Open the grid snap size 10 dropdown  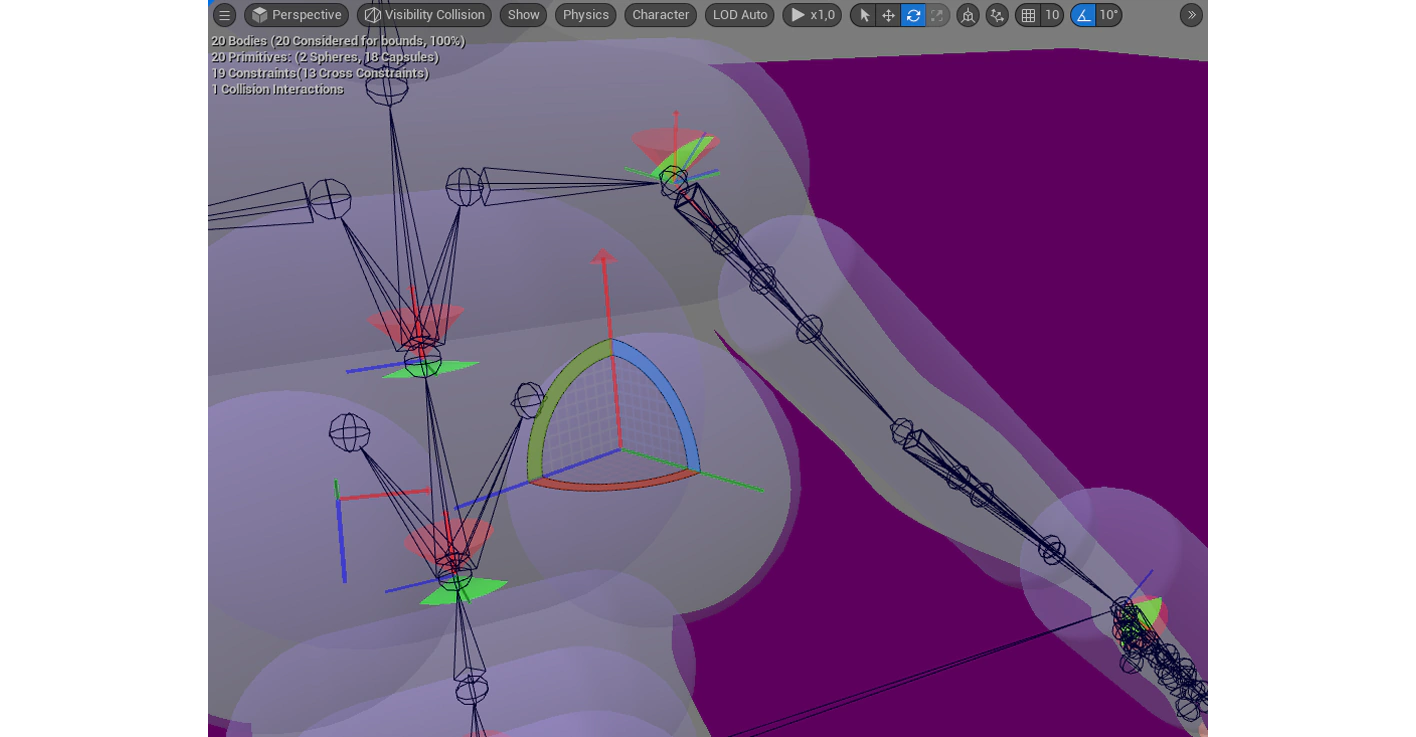point(1052,15)
